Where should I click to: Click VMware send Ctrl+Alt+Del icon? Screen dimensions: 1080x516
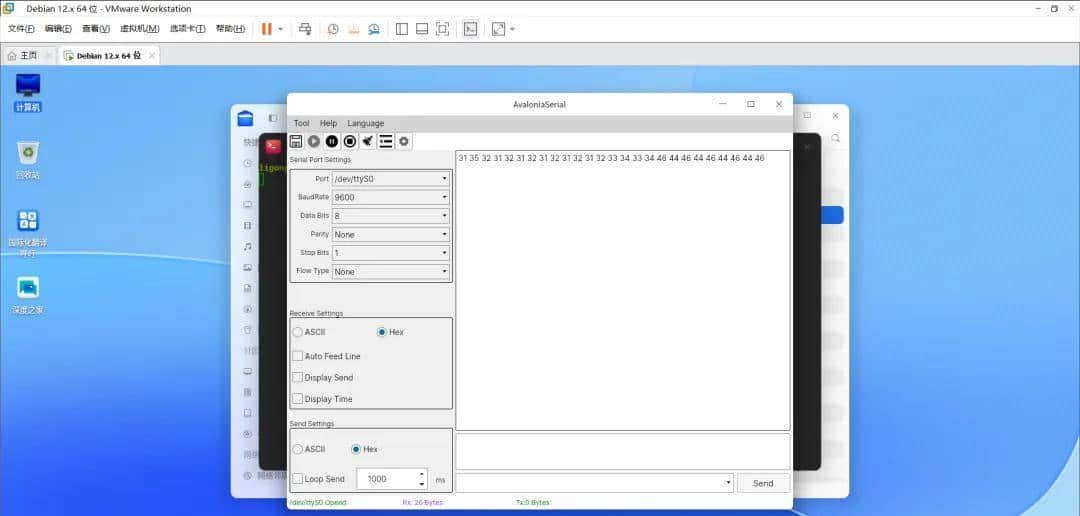click(x=305, y=29)
